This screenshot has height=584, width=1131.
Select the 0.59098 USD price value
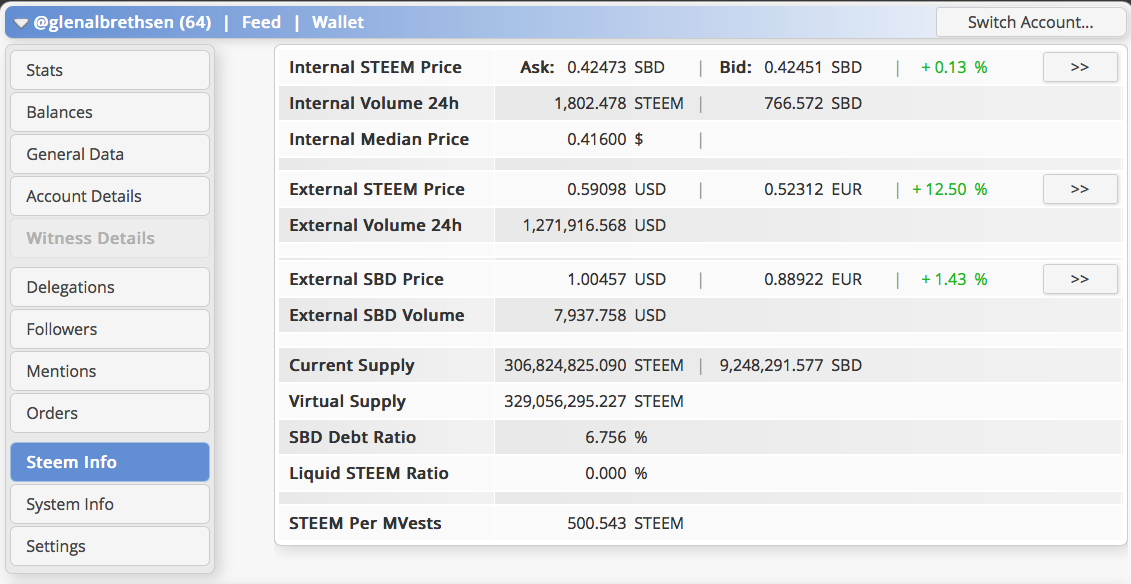pyautogui.click(x=616, y=189)
